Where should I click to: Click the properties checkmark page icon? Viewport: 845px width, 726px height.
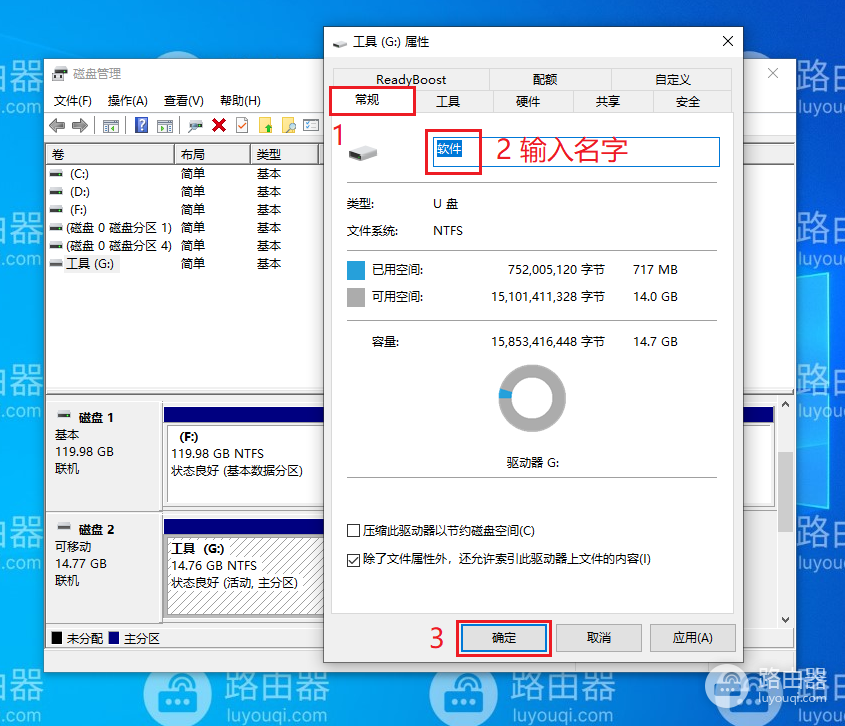tap(242, 125)
